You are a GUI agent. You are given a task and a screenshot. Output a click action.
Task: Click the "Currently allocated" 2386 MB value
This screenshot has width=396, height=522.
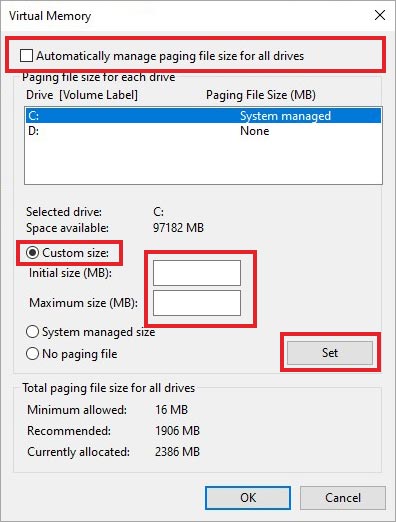point(177,452)
